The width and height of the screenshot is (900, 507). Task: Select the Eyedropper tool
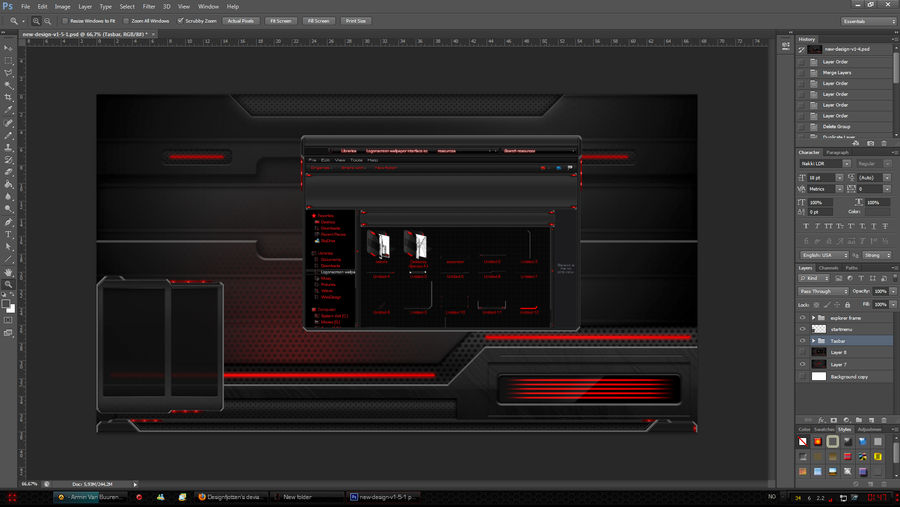pos(8,110)
